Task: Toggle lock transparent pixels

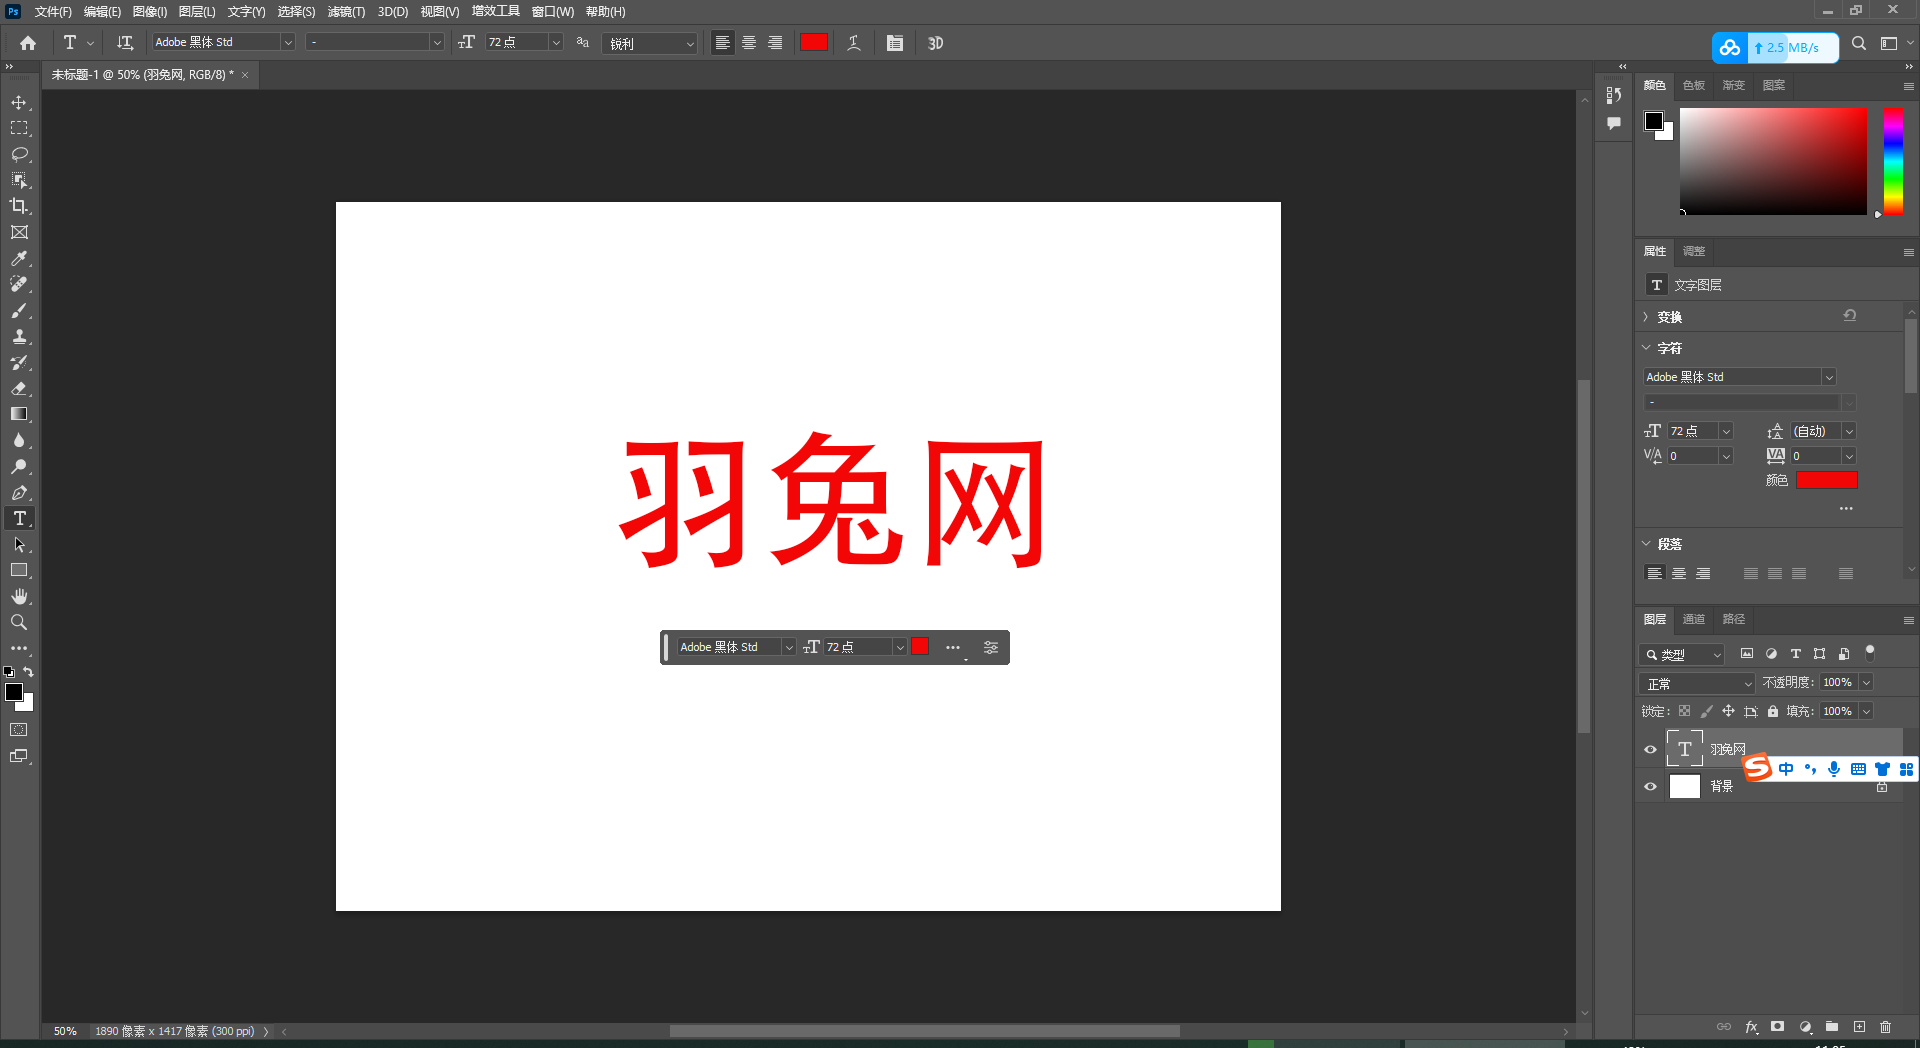Action: (1685, 711)
